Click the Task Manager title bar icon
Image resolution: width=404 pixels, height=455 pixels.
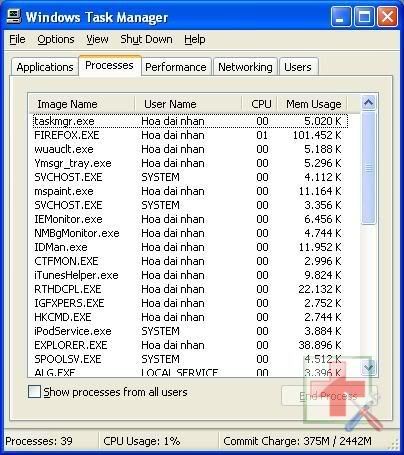[14, 17]
